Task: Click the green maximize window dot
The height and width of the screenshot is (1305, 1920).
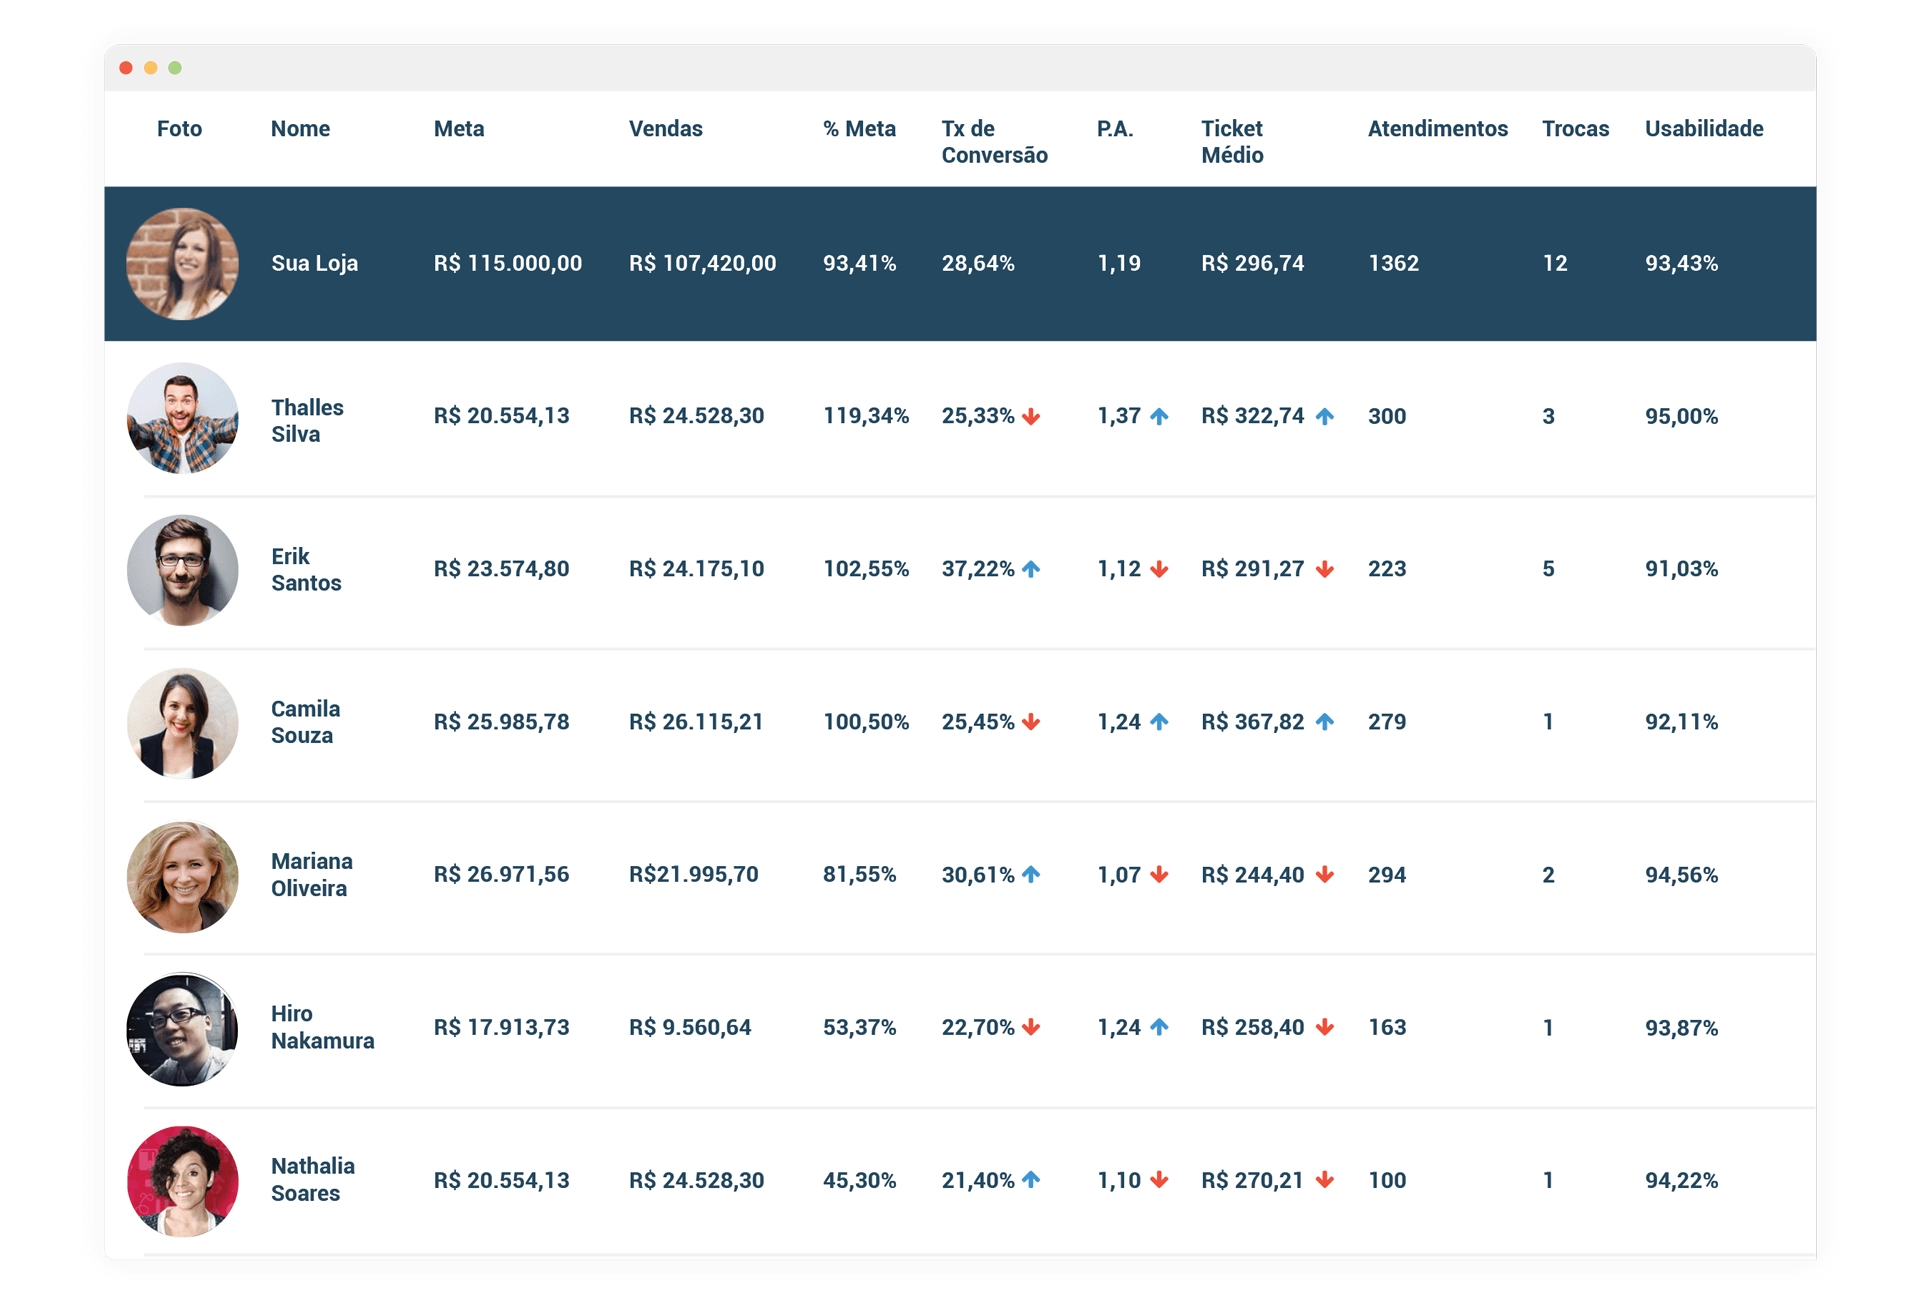Action: pyautogui.click(x=175, y=68)
